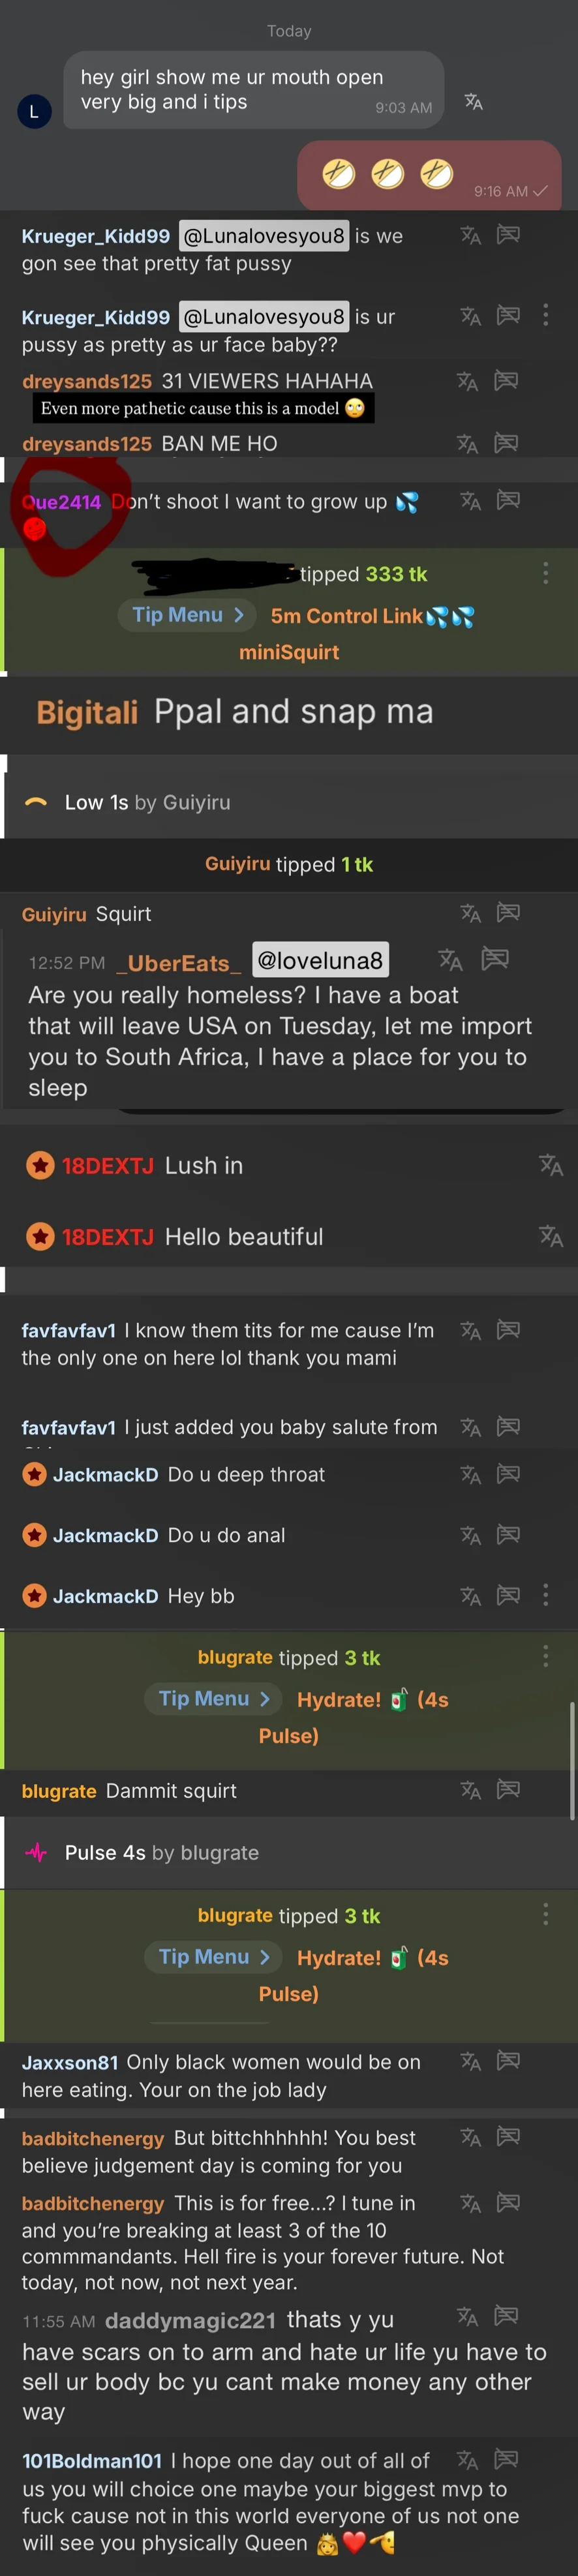
Task: Expand Tip Menu in first blugrate tip
Action: point(214,1699)
